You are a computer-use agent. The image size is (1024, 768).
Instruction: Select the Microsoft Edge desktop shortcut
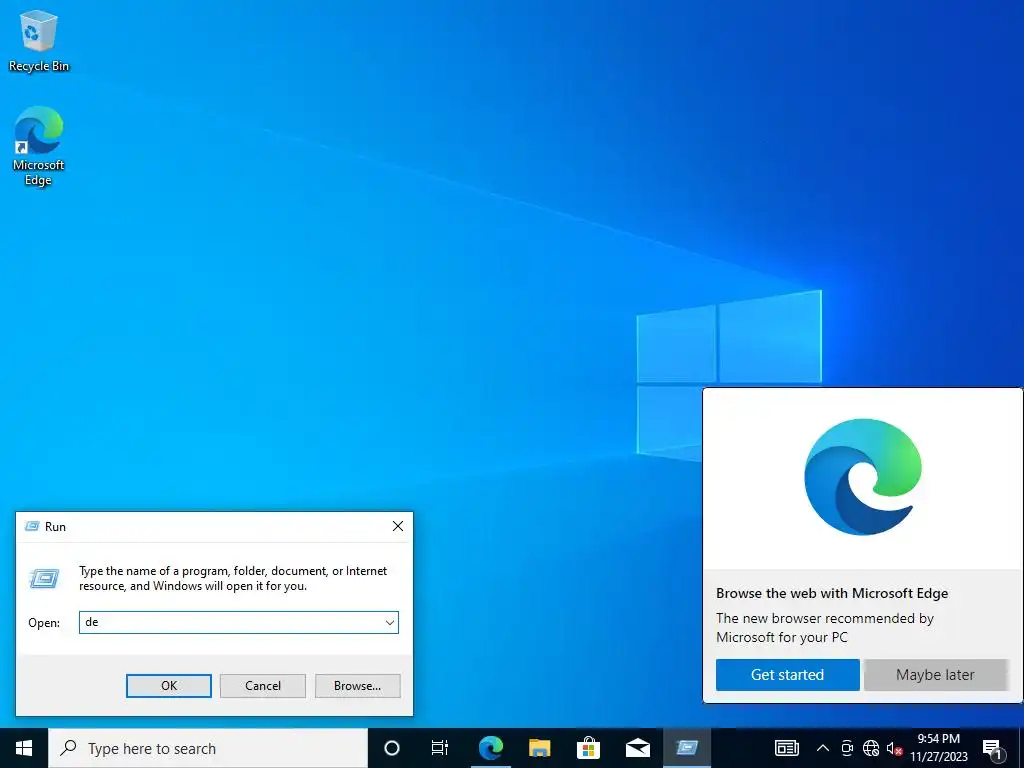(39, 146)
